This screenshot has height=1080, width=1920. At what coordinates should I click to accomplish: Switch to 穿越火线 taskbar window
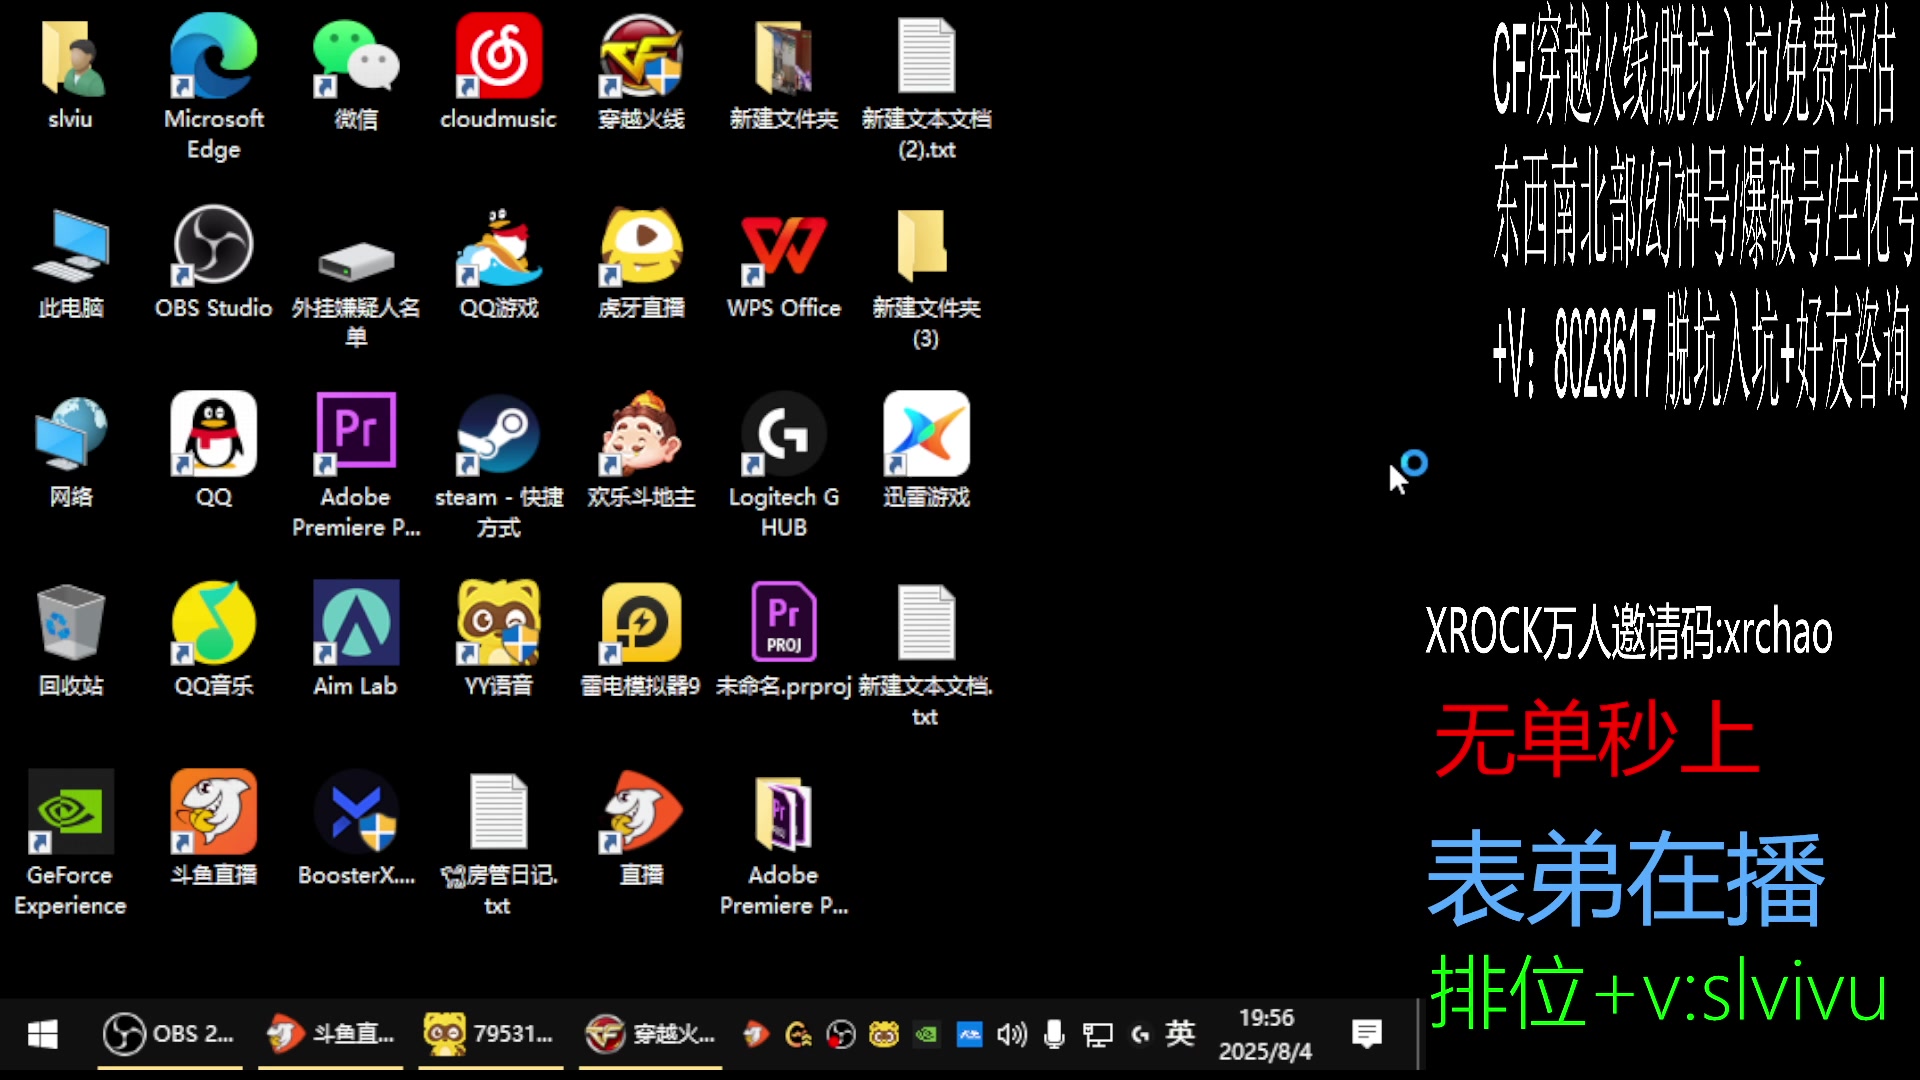650,1034
